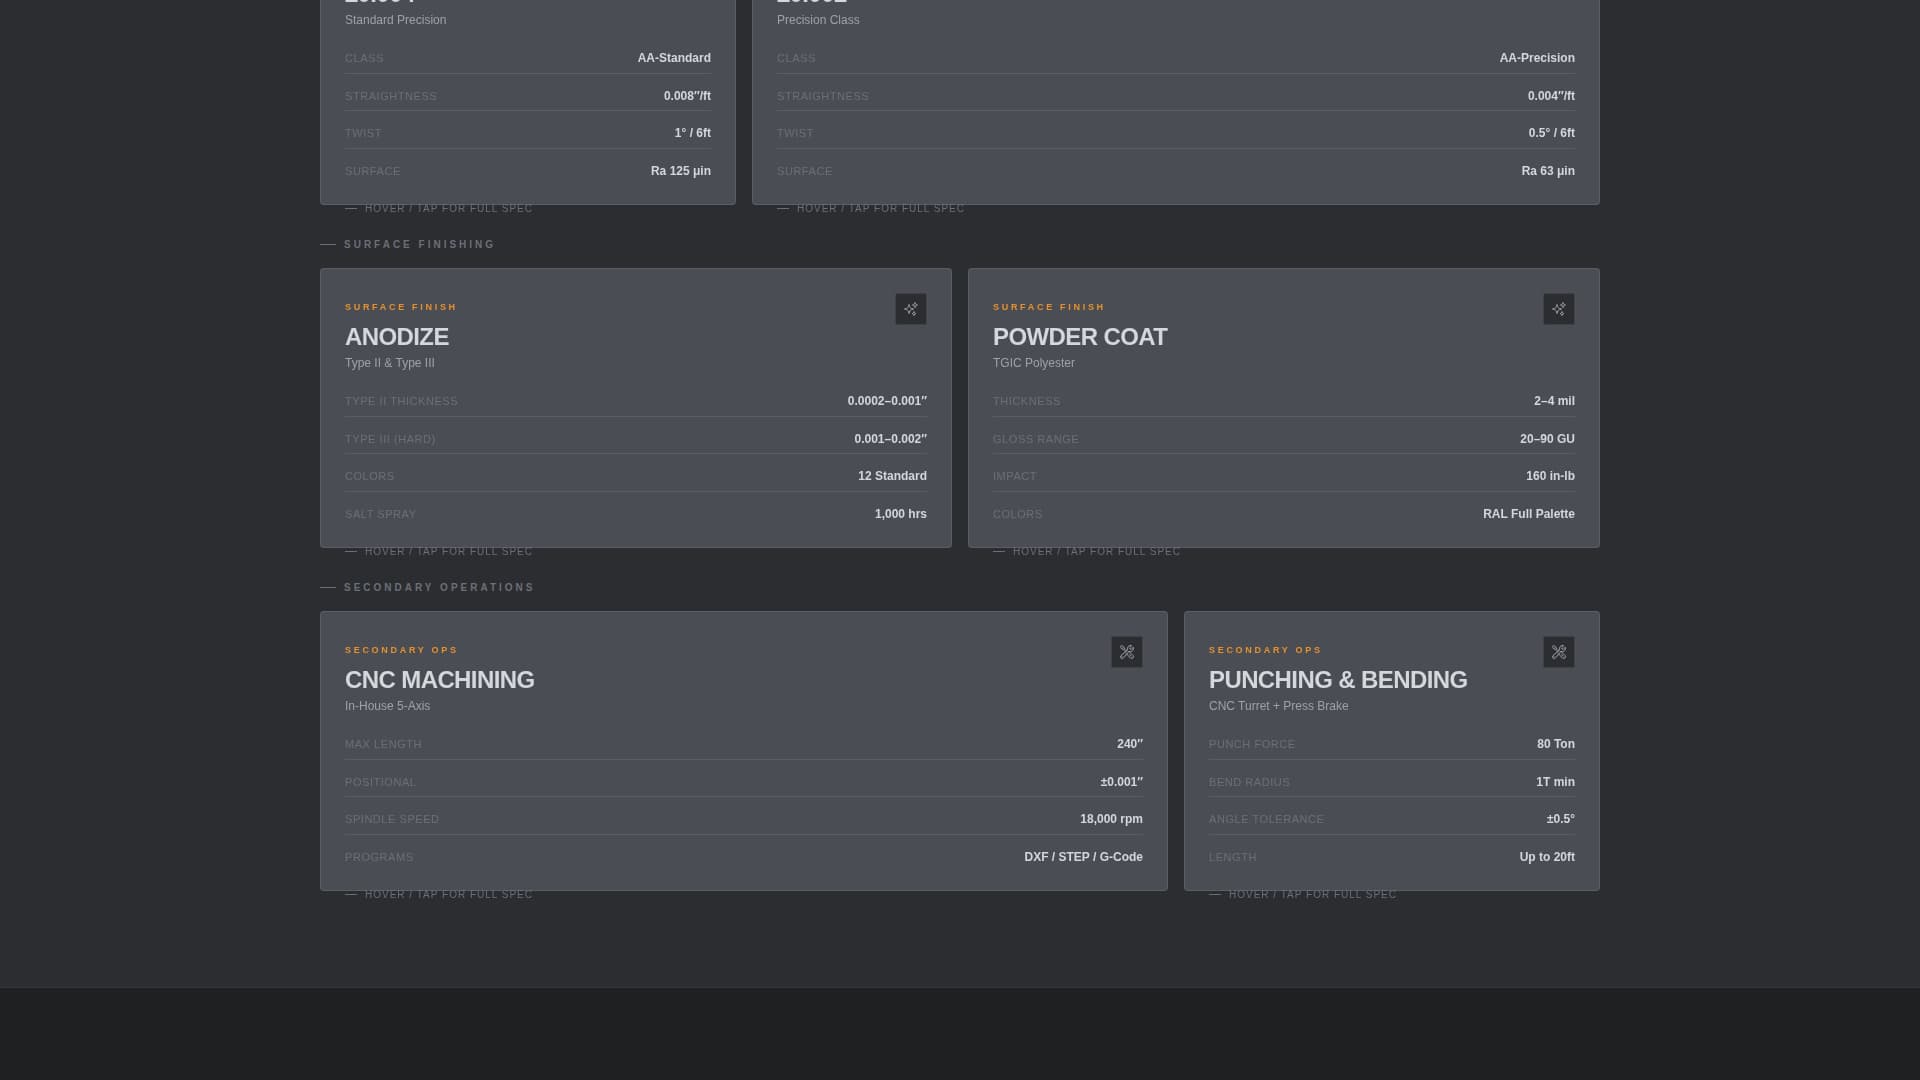1920x1080 pixels.
Task: Click the RAL Full Palette colors value
Action: pos(1528,513)
